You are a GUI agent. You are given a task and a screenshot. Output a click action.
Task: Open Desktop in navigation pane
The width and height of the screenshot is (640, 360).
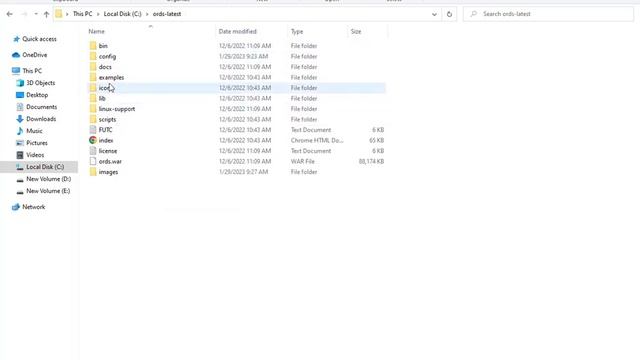(x=37, y=95)
